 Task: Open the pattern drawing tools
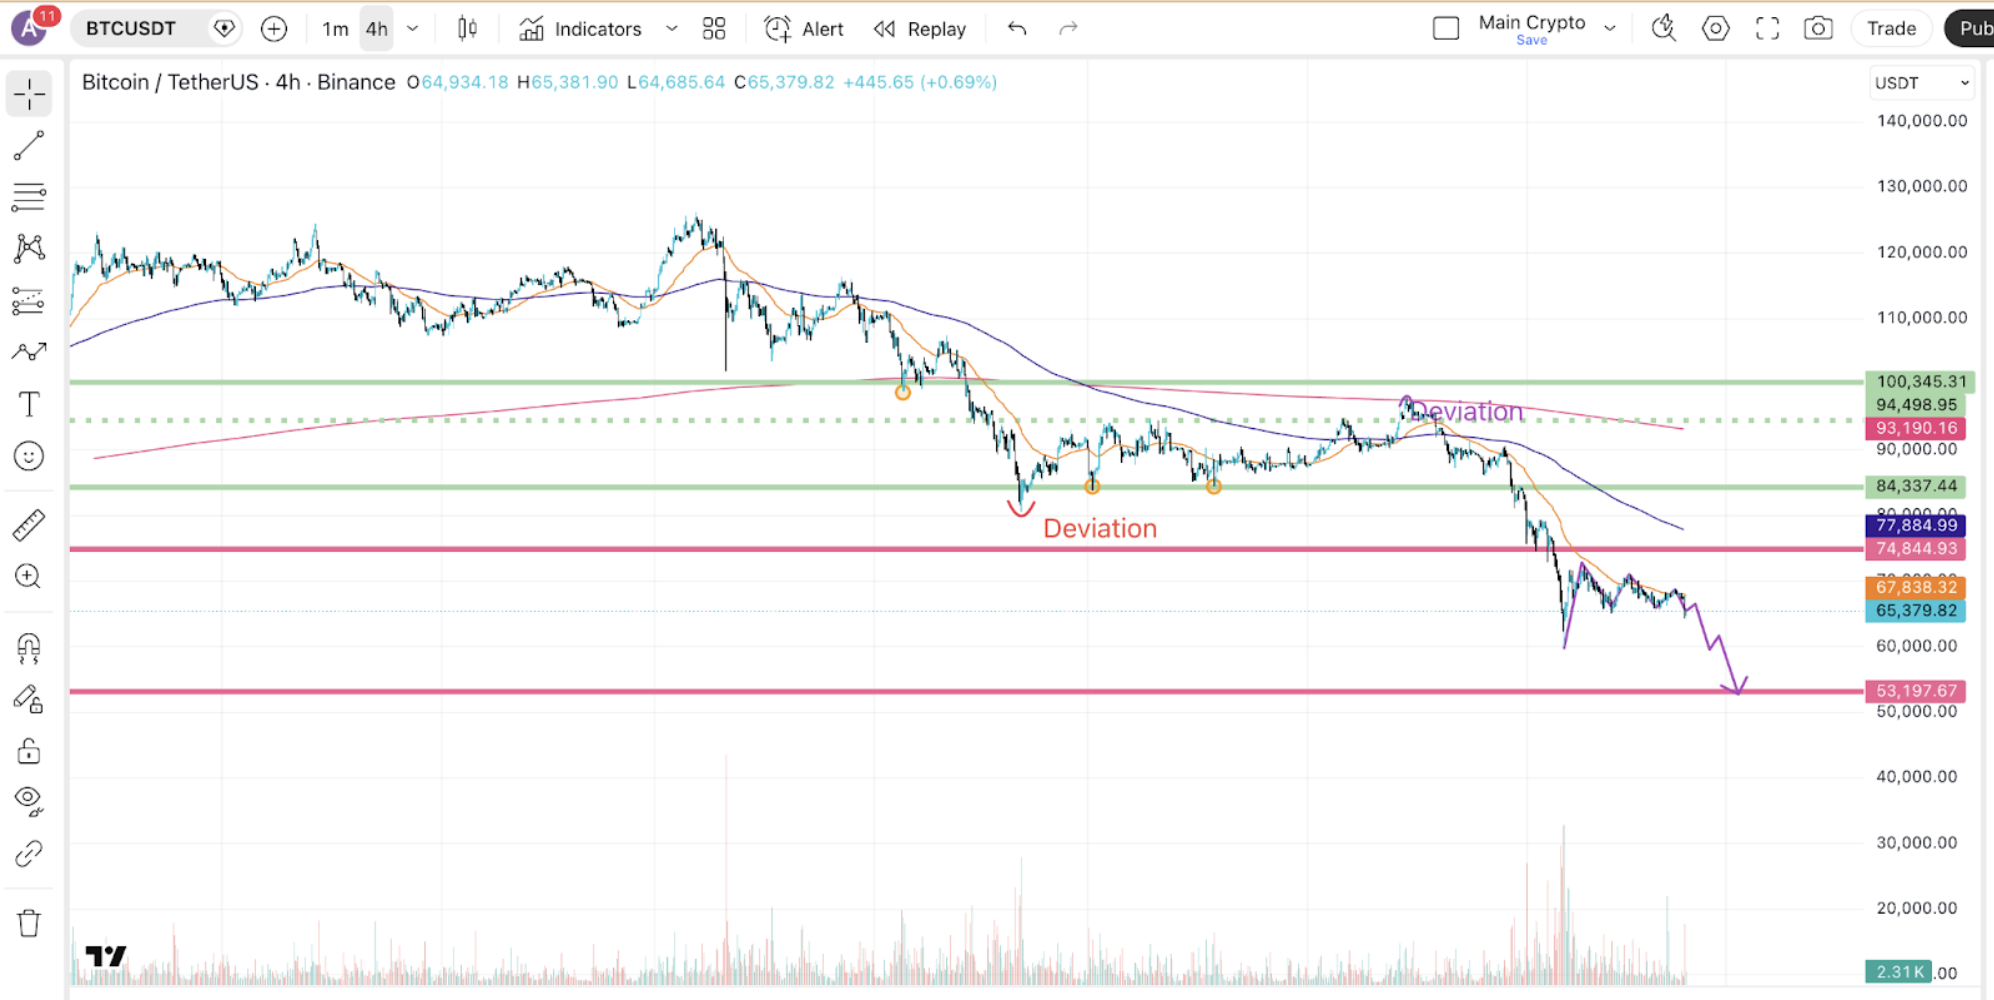tap(29, 249)
